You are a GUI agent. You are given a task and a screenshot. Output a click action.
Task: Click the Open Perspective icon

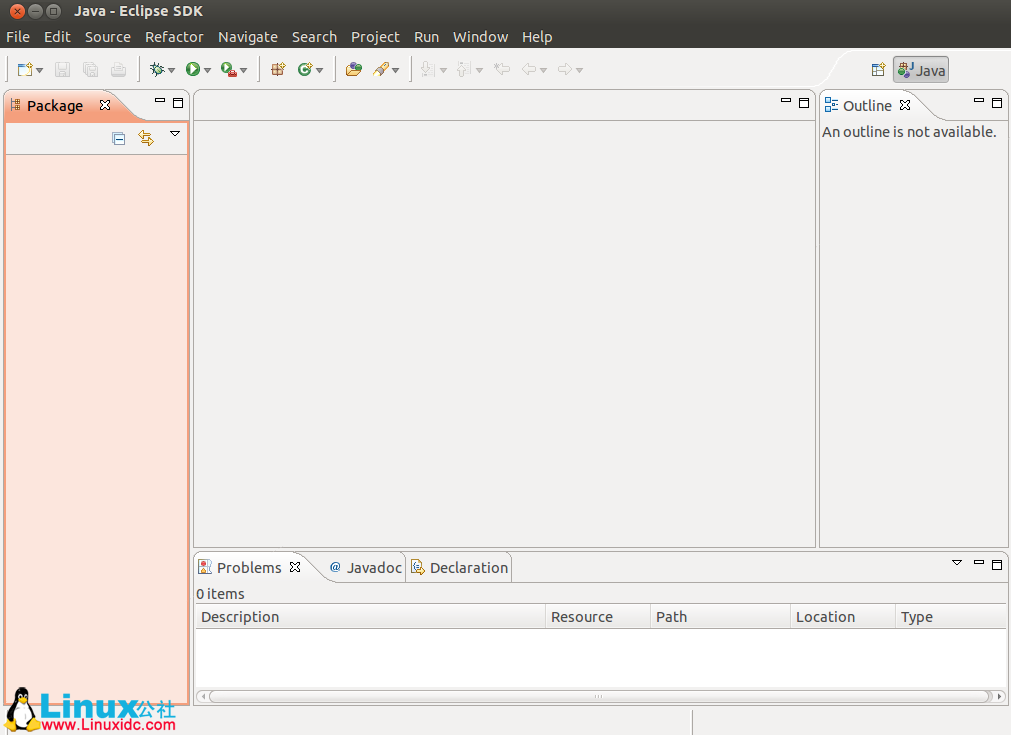pos(878,70)
